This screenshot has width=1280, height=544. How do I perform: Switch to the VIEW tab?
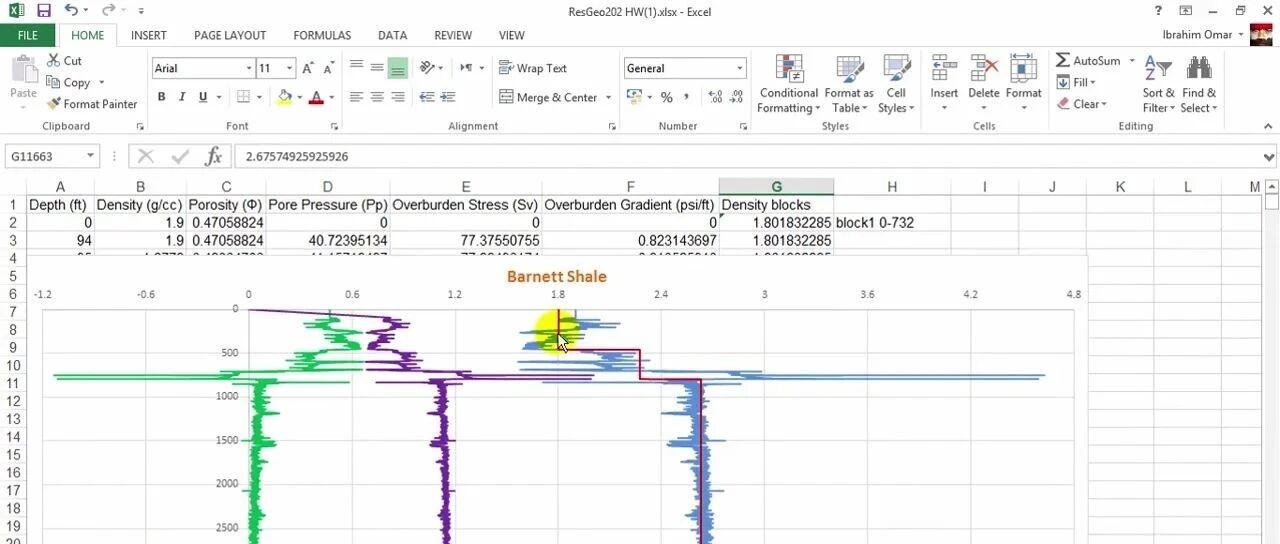pos(512,35)
